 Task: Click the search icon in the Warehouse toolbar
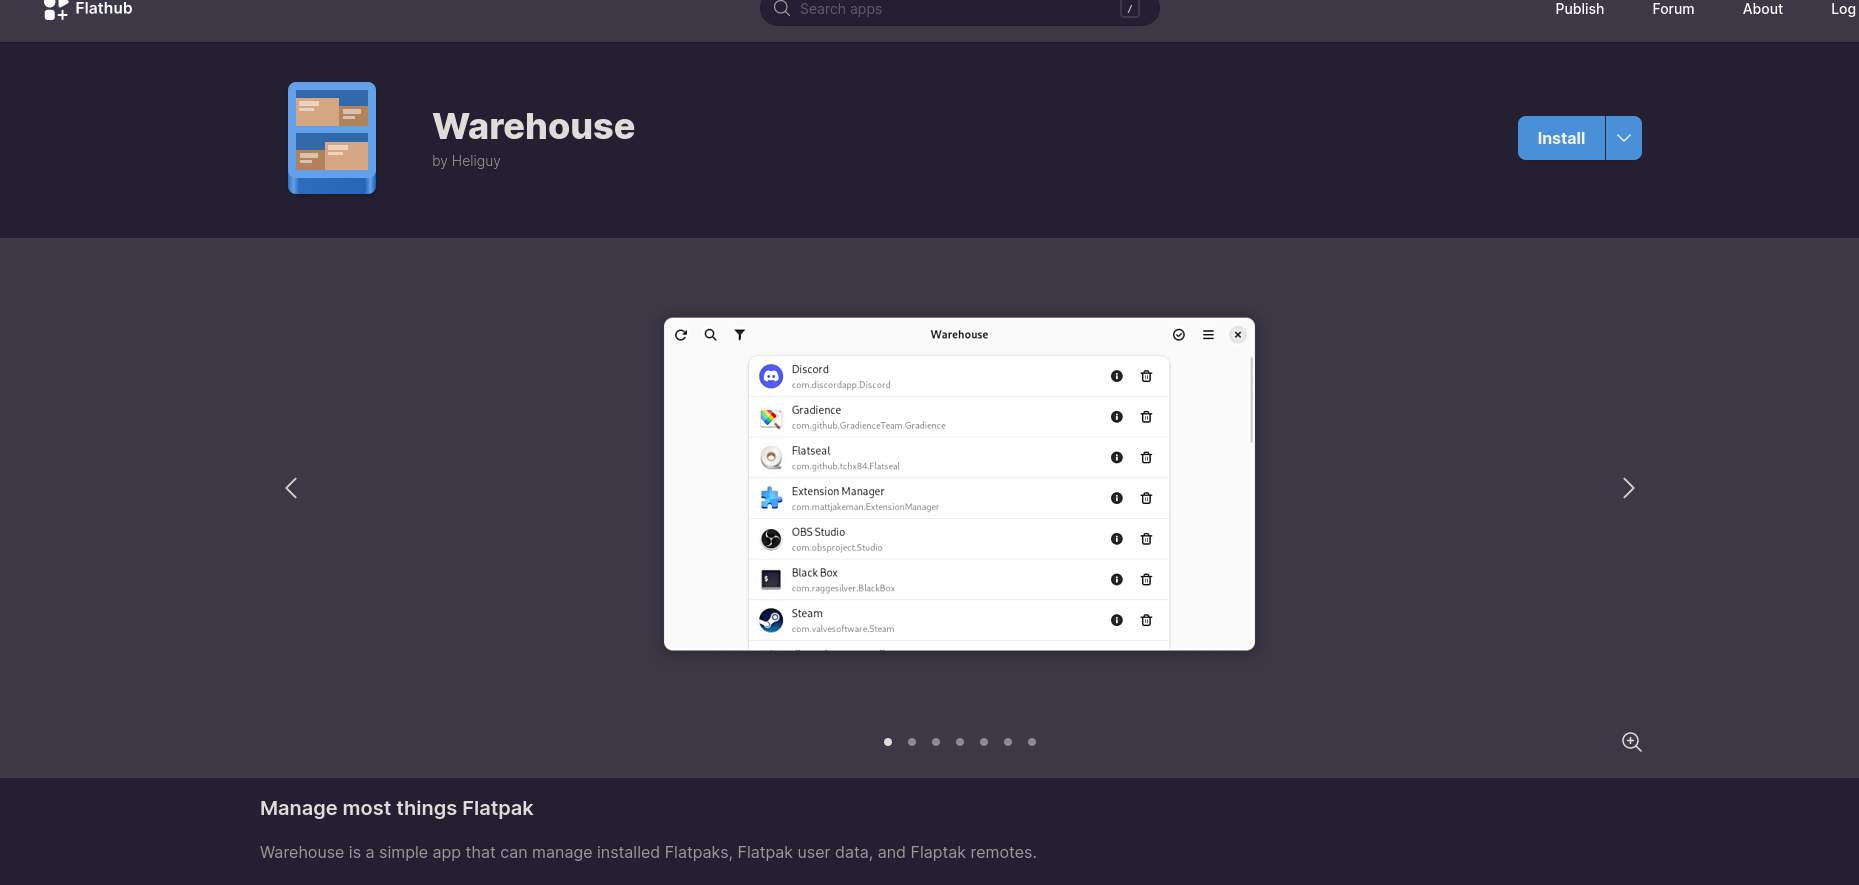[710, 335]
